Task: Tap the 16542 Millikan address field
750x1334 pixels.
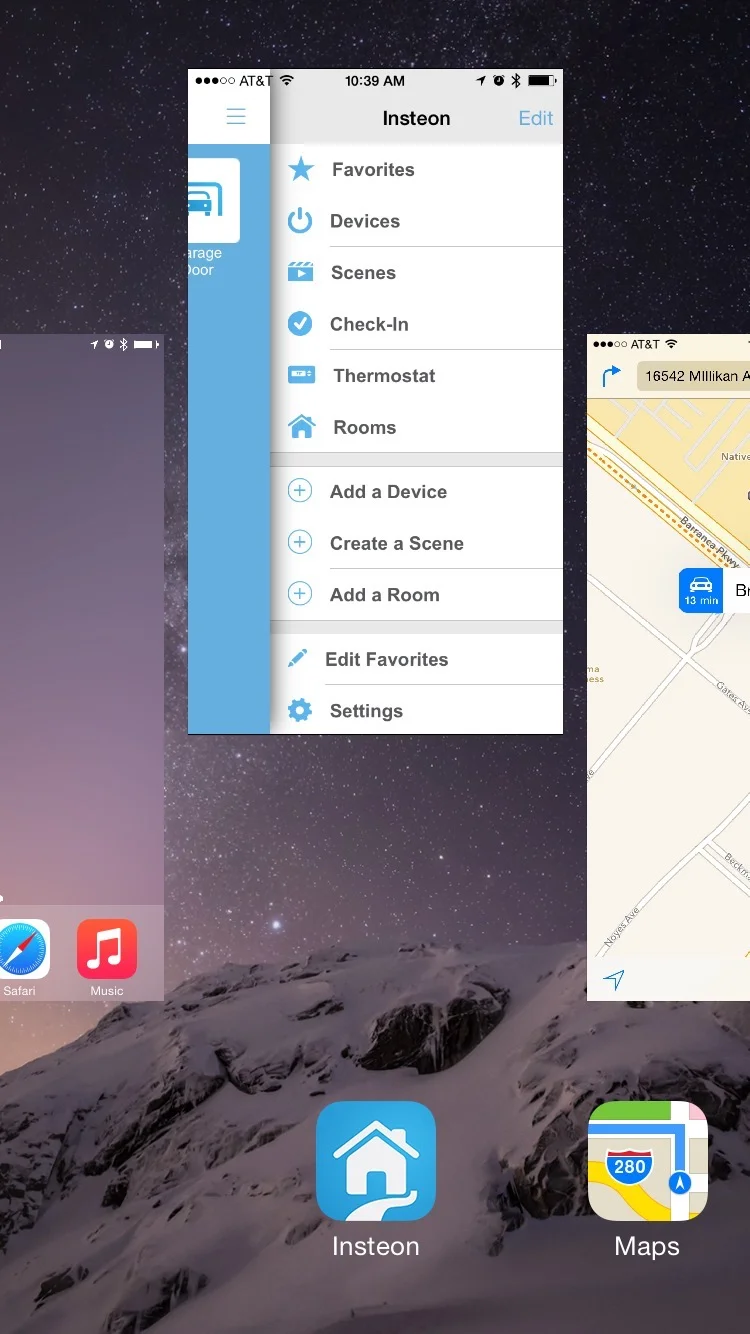Action: (x=693, y=376)
